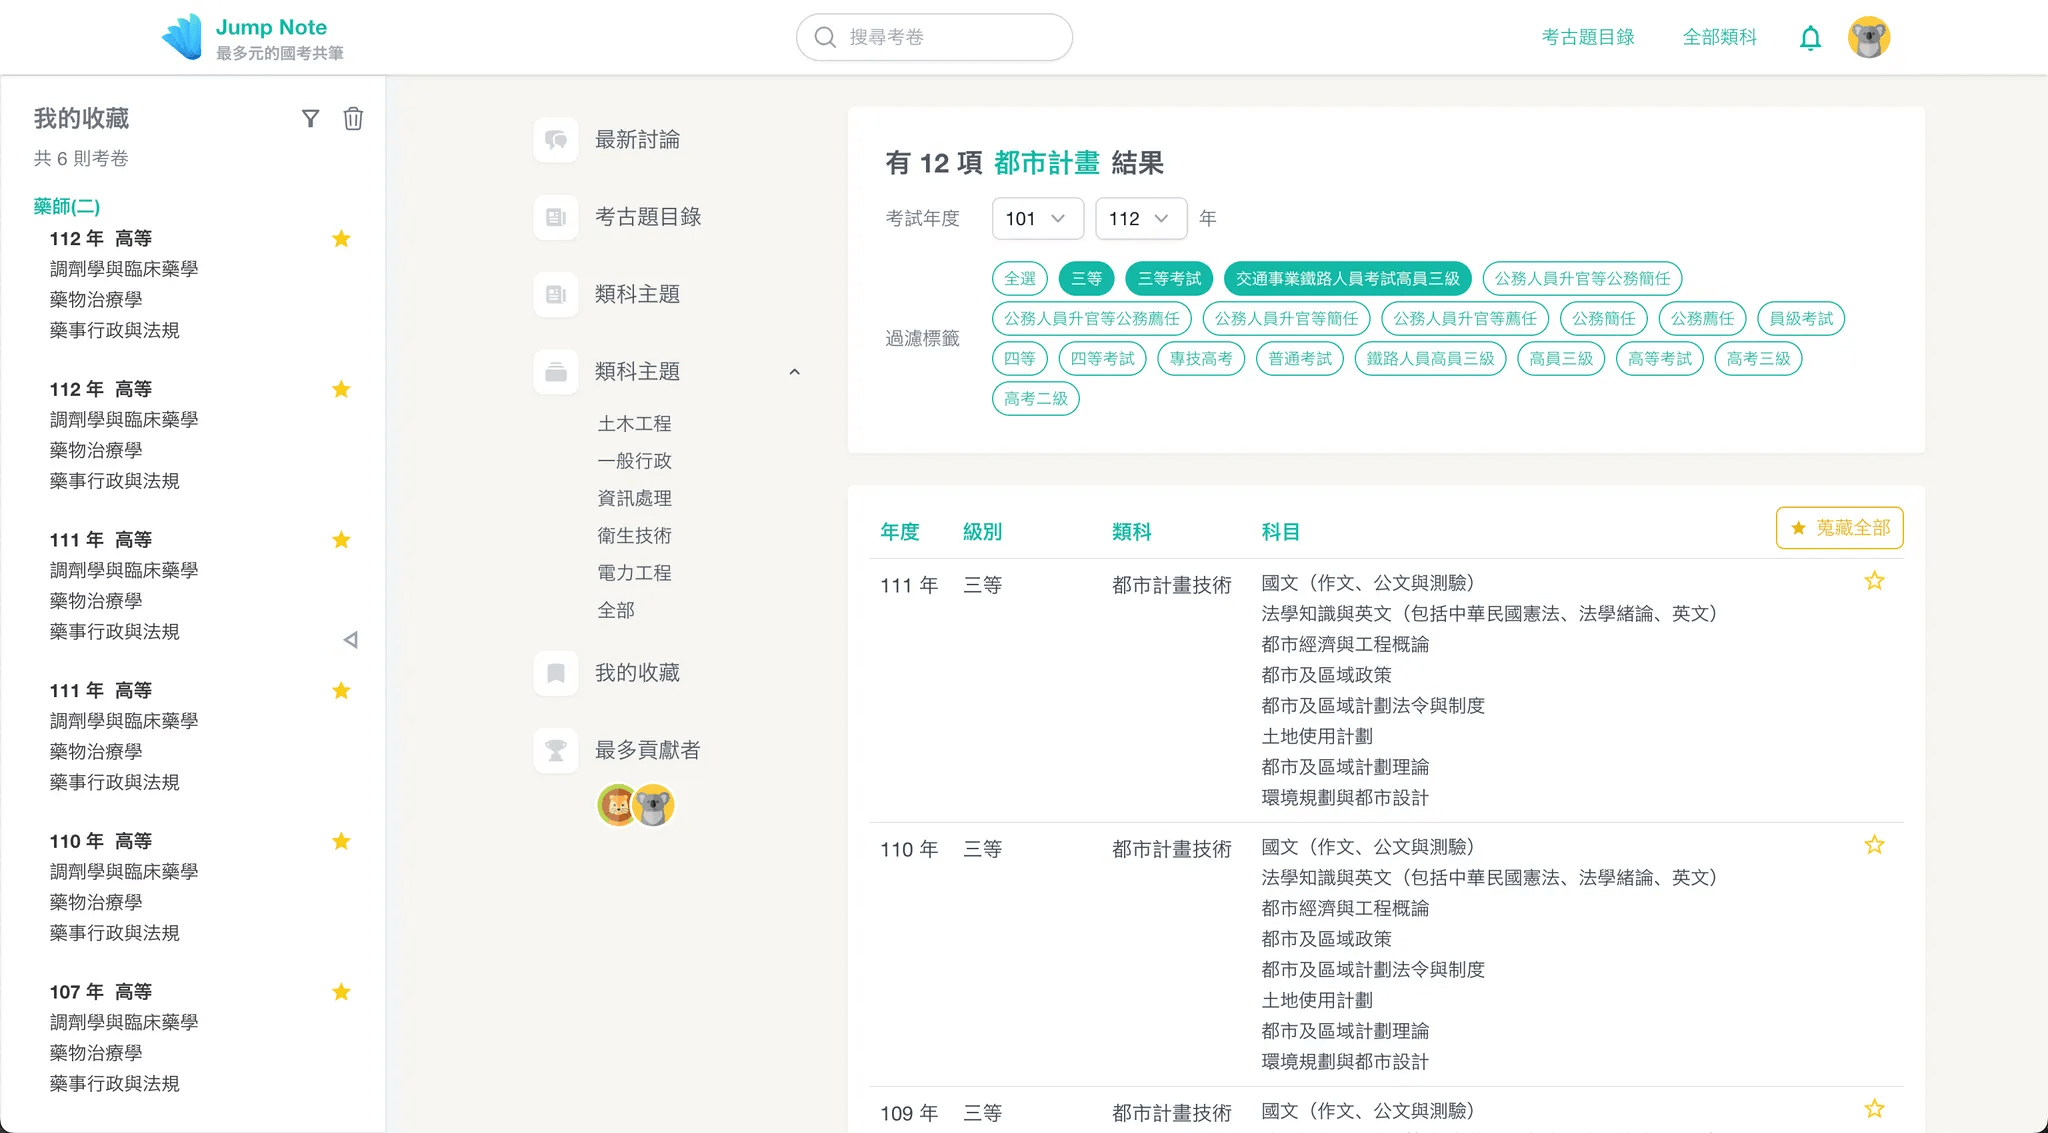Click the 蒐藏全部 button

coord(1839,528)
